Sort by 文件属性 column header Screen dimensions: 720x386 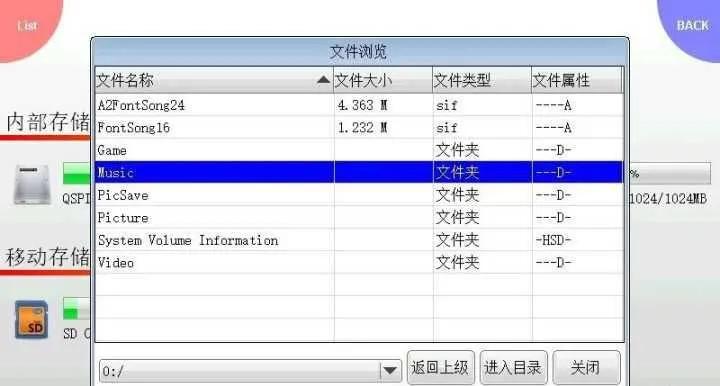tap(577, 80)
